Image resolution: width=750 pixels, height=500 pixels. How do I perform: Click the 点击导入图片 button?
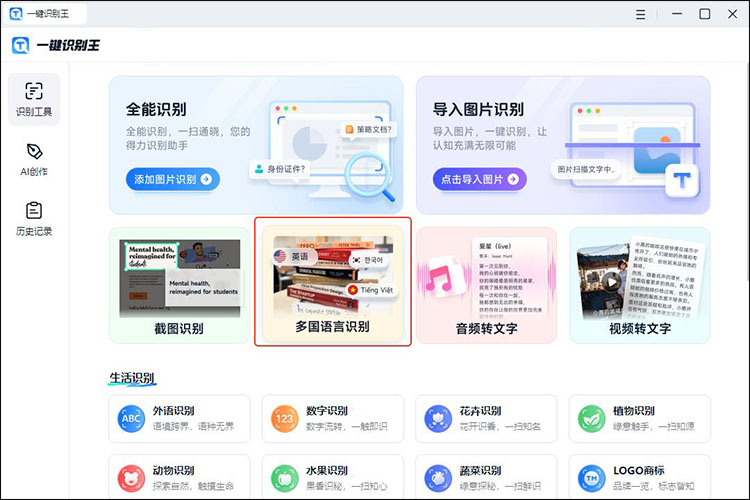479,179
